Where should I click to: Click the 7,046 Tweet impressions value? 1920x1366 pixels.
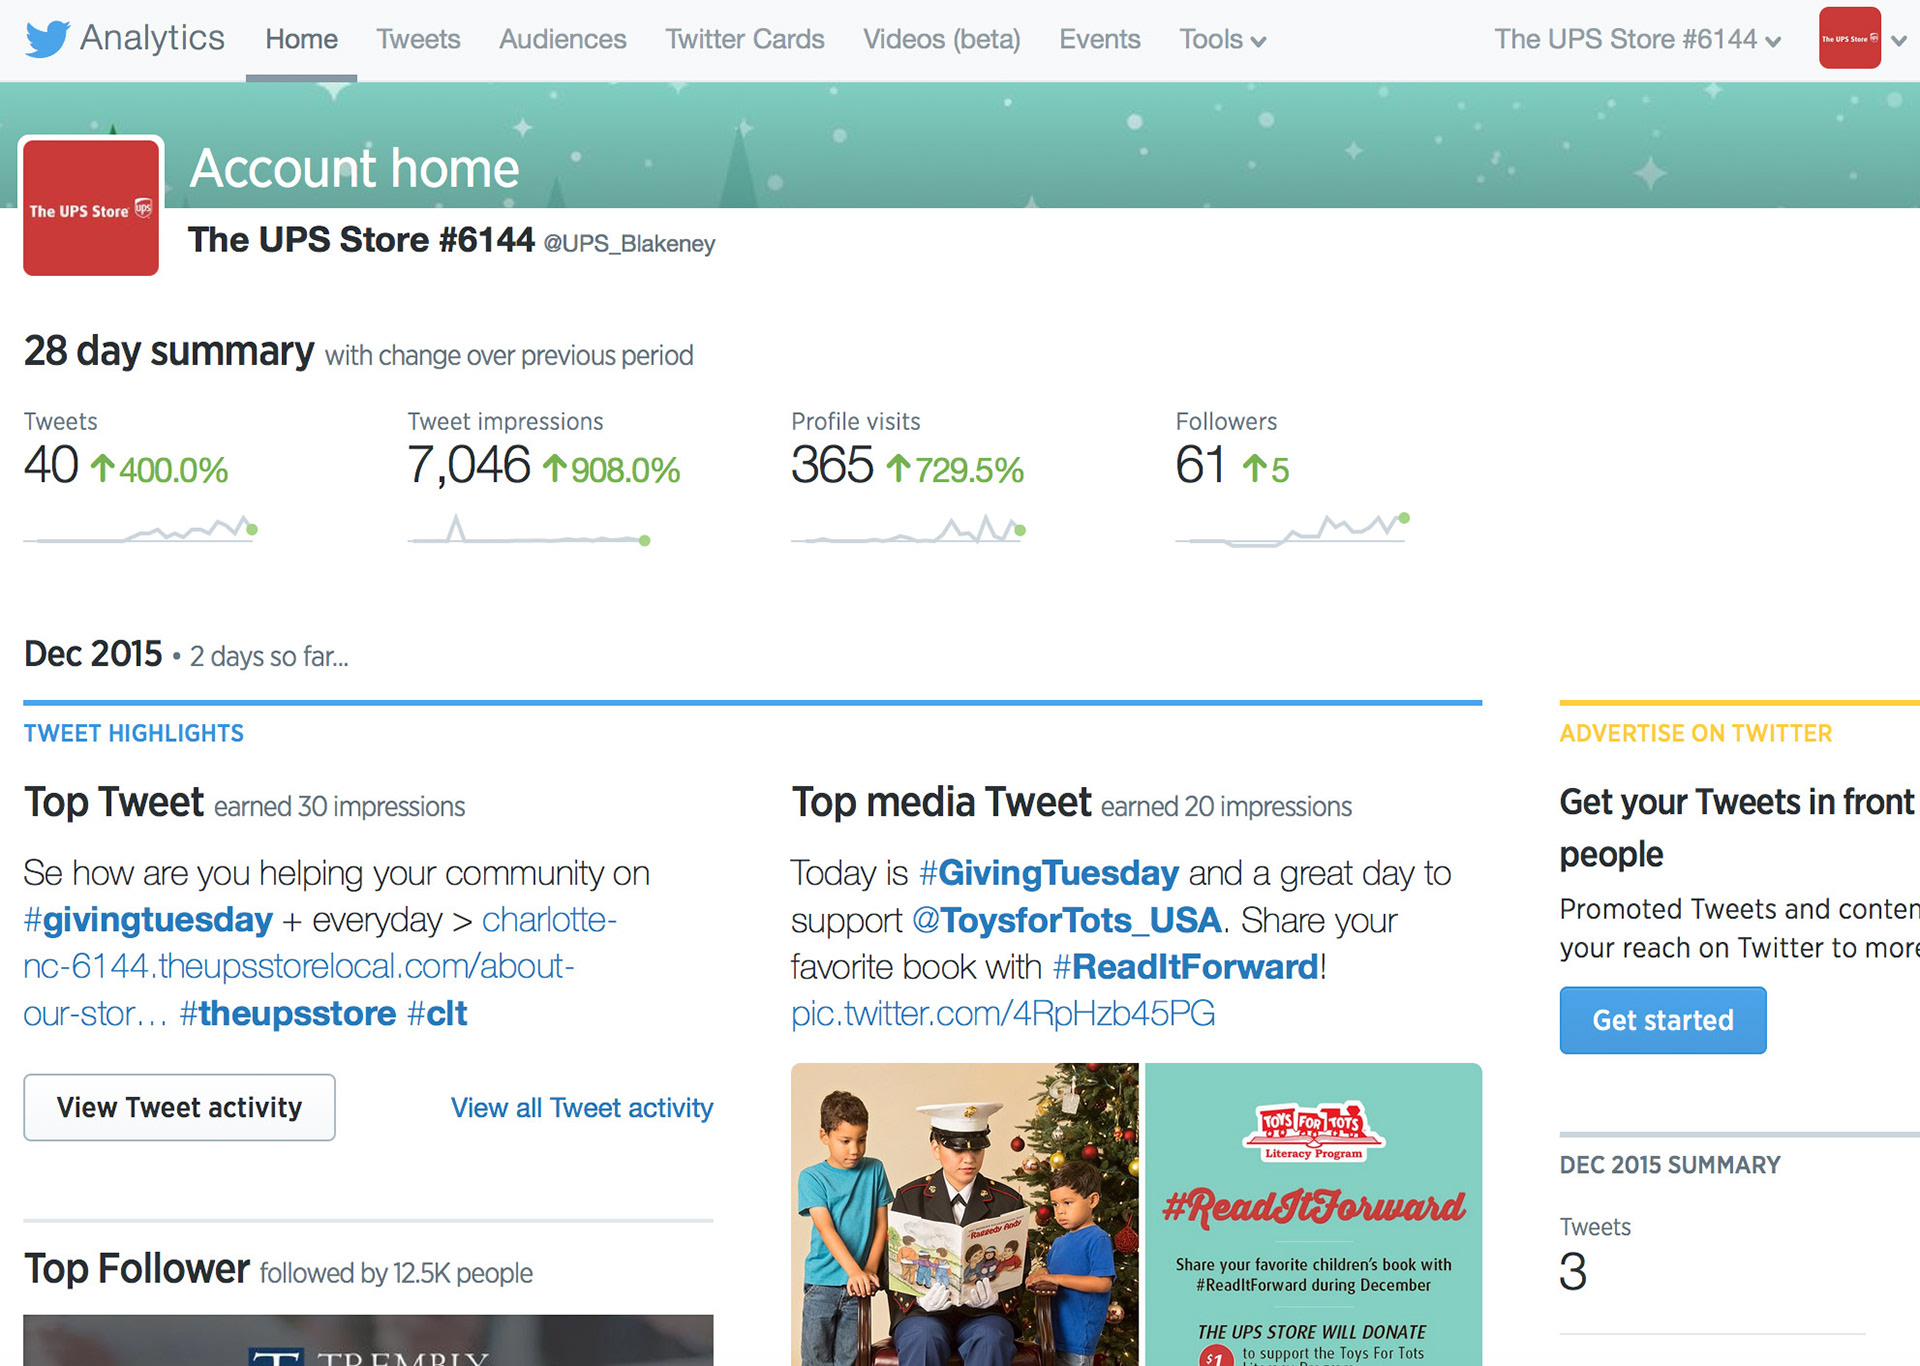click(x=468, y=465)
